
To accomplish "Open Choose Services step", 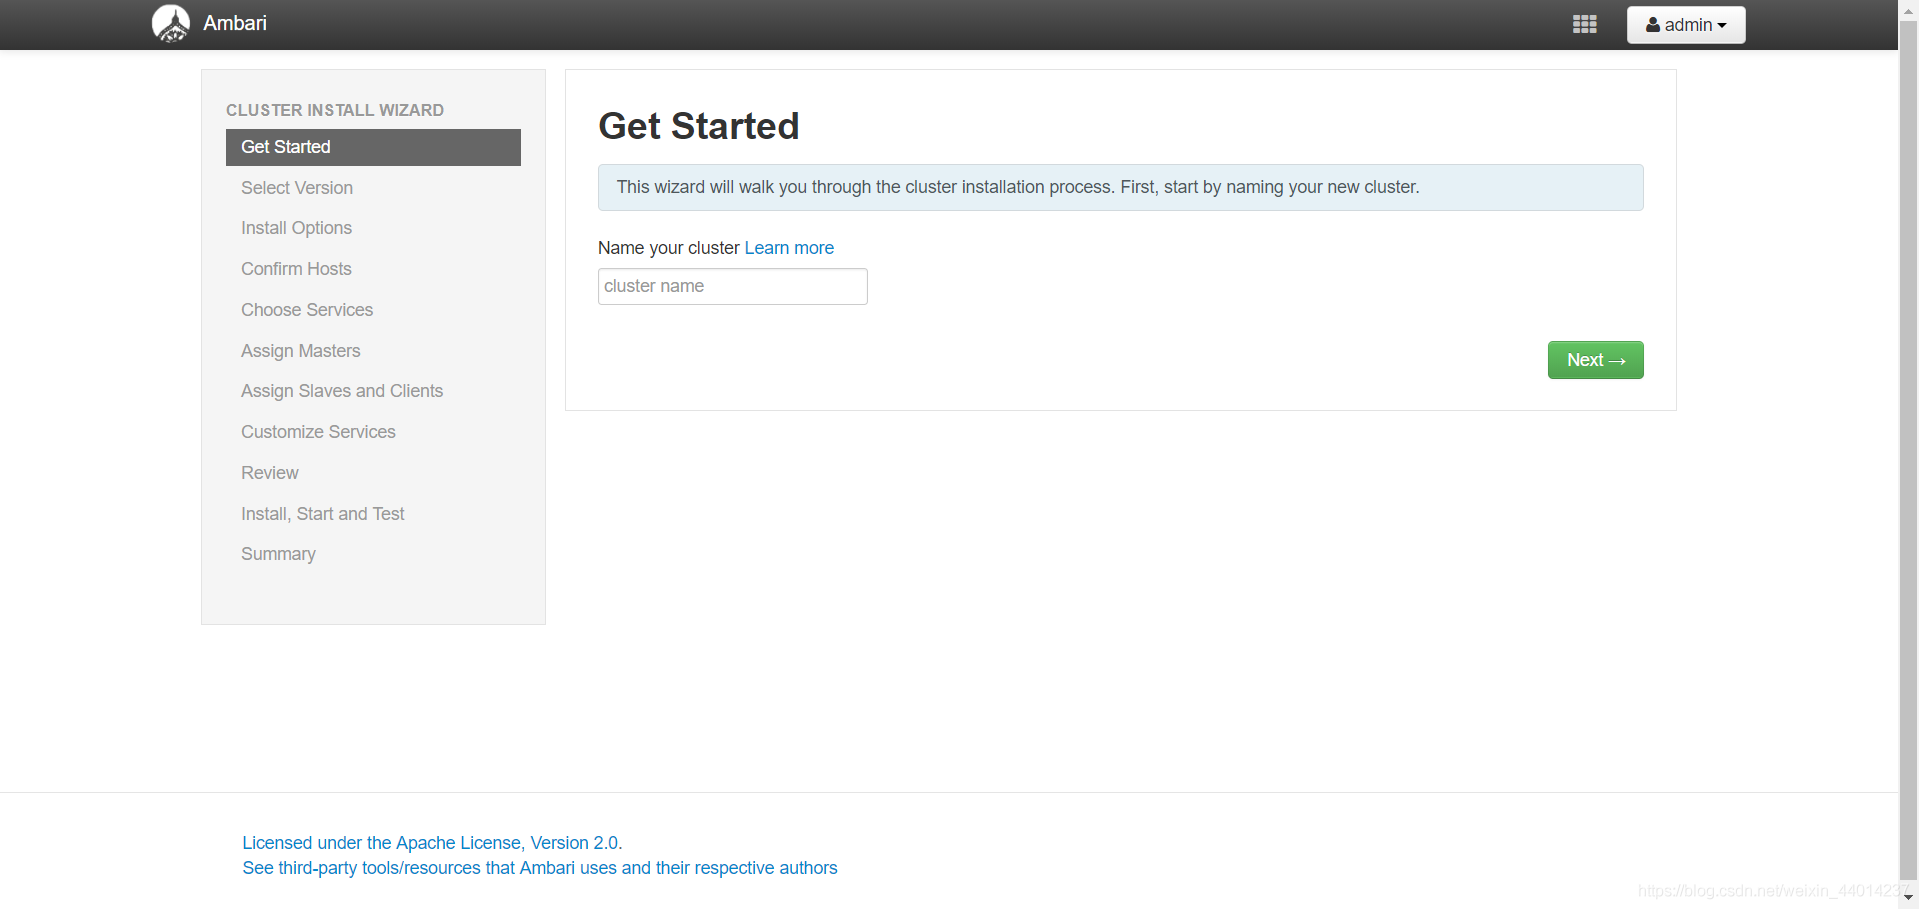I will (307, 310).
